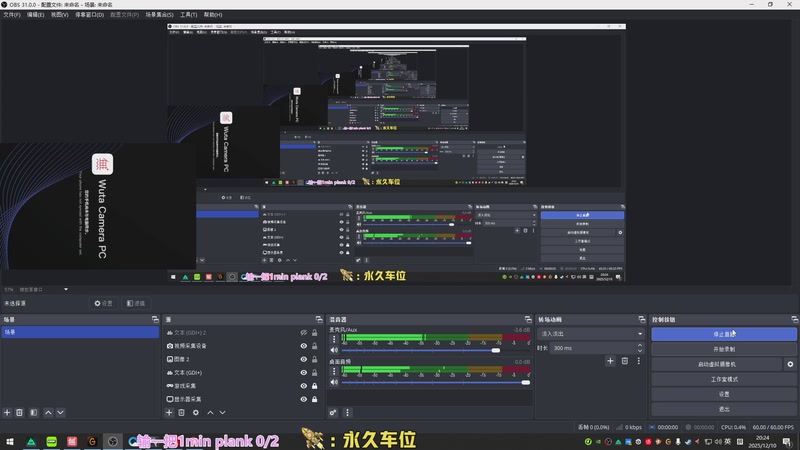
Task: Delete the selected source with the trash icon
Action: pyautogui.click(x=182, y=412)
